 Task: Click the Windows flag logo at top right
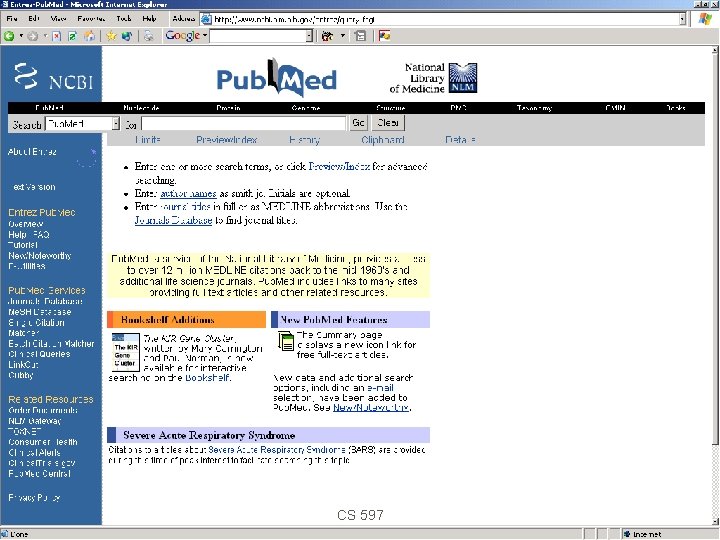(705, 19)
